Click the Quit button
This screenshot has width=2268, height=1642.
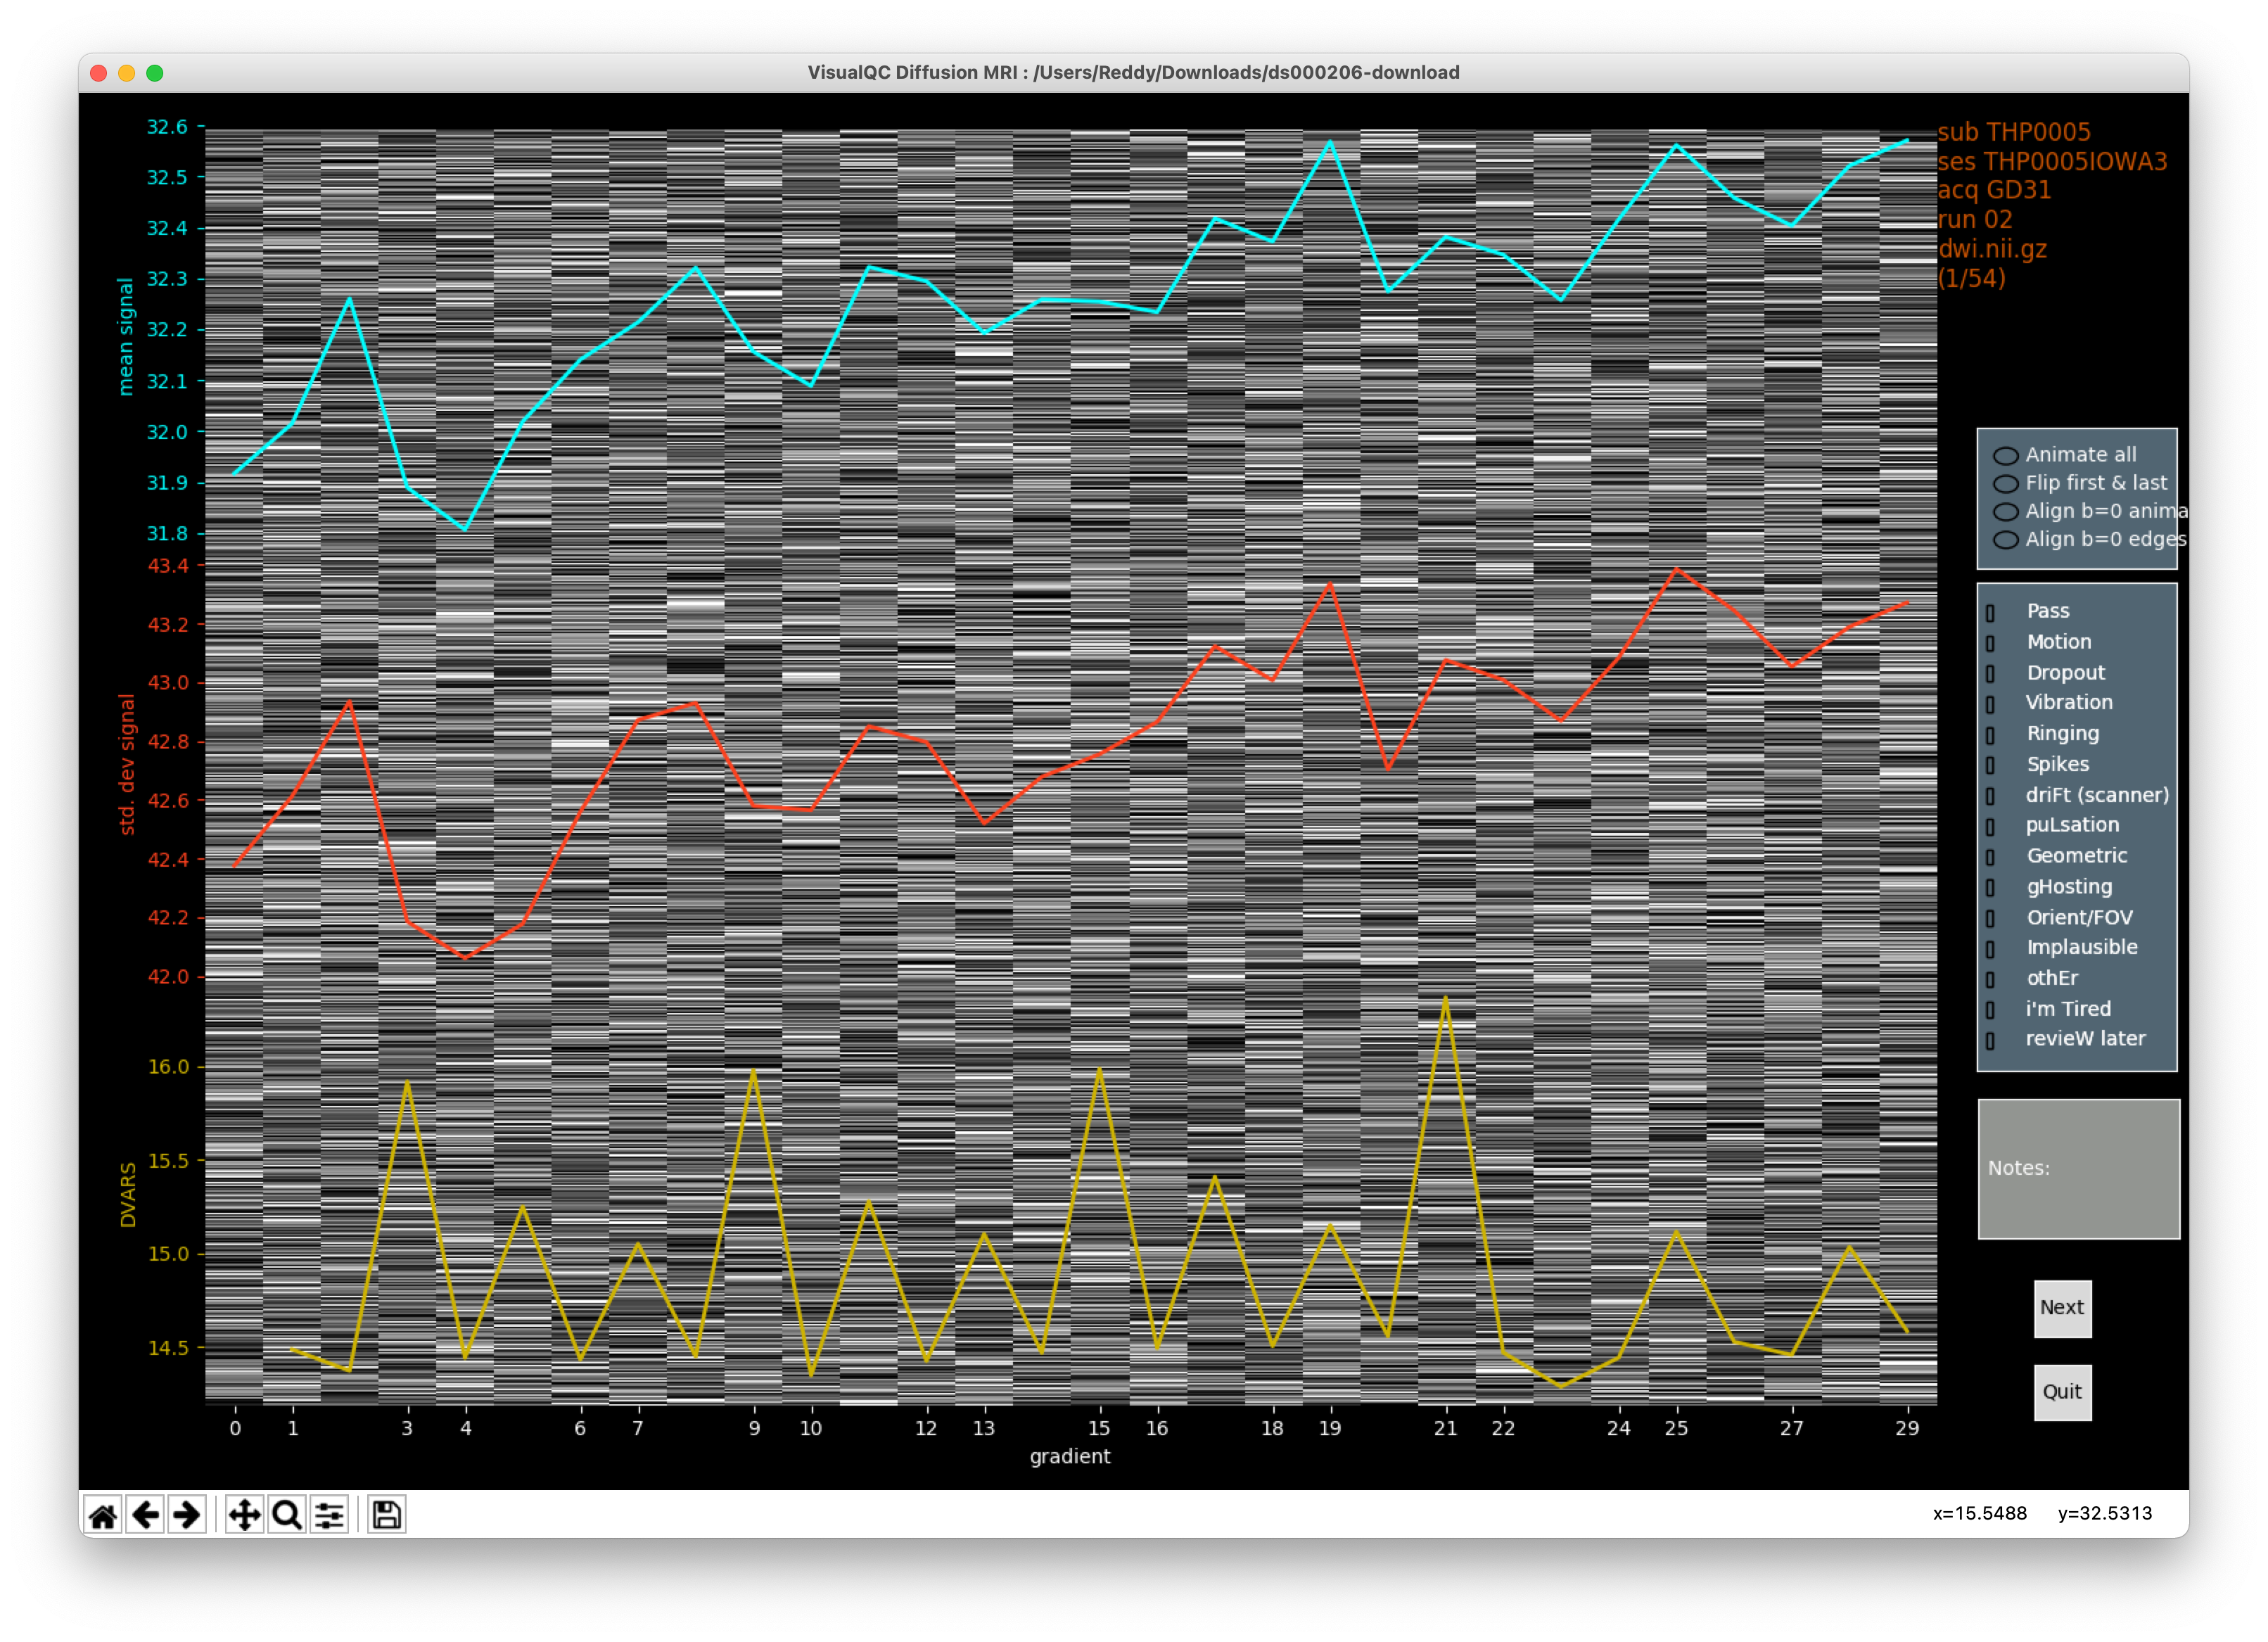[x=2062, y=1392]
